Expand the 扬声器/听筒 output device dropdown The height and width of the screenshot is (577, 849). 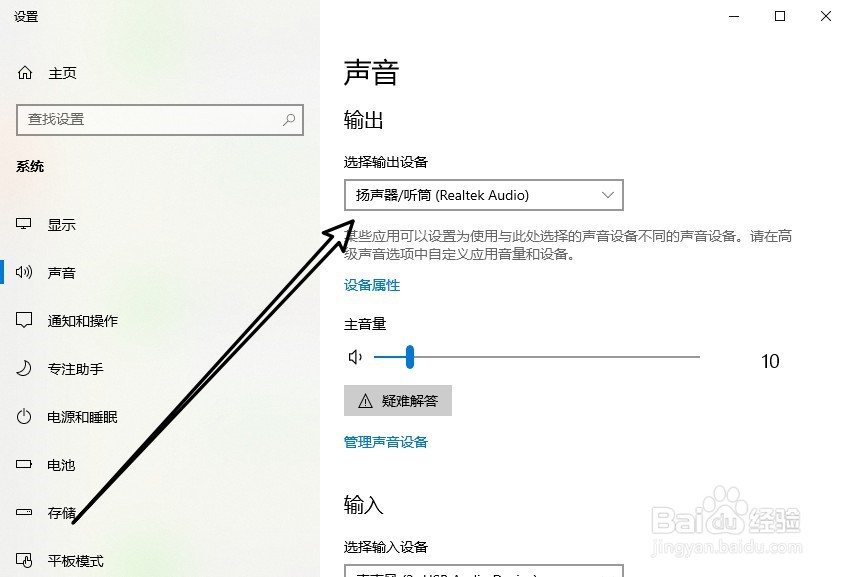[x=484, y=195]
